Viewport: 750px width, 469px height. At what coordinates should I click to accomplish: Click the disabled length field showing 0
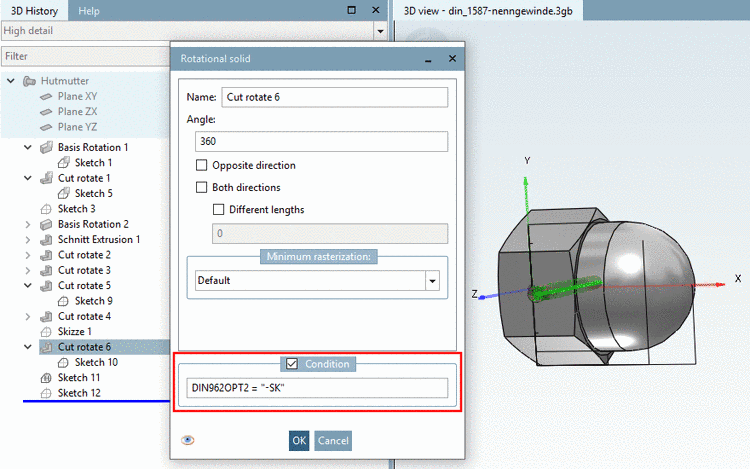click(330, 233)
